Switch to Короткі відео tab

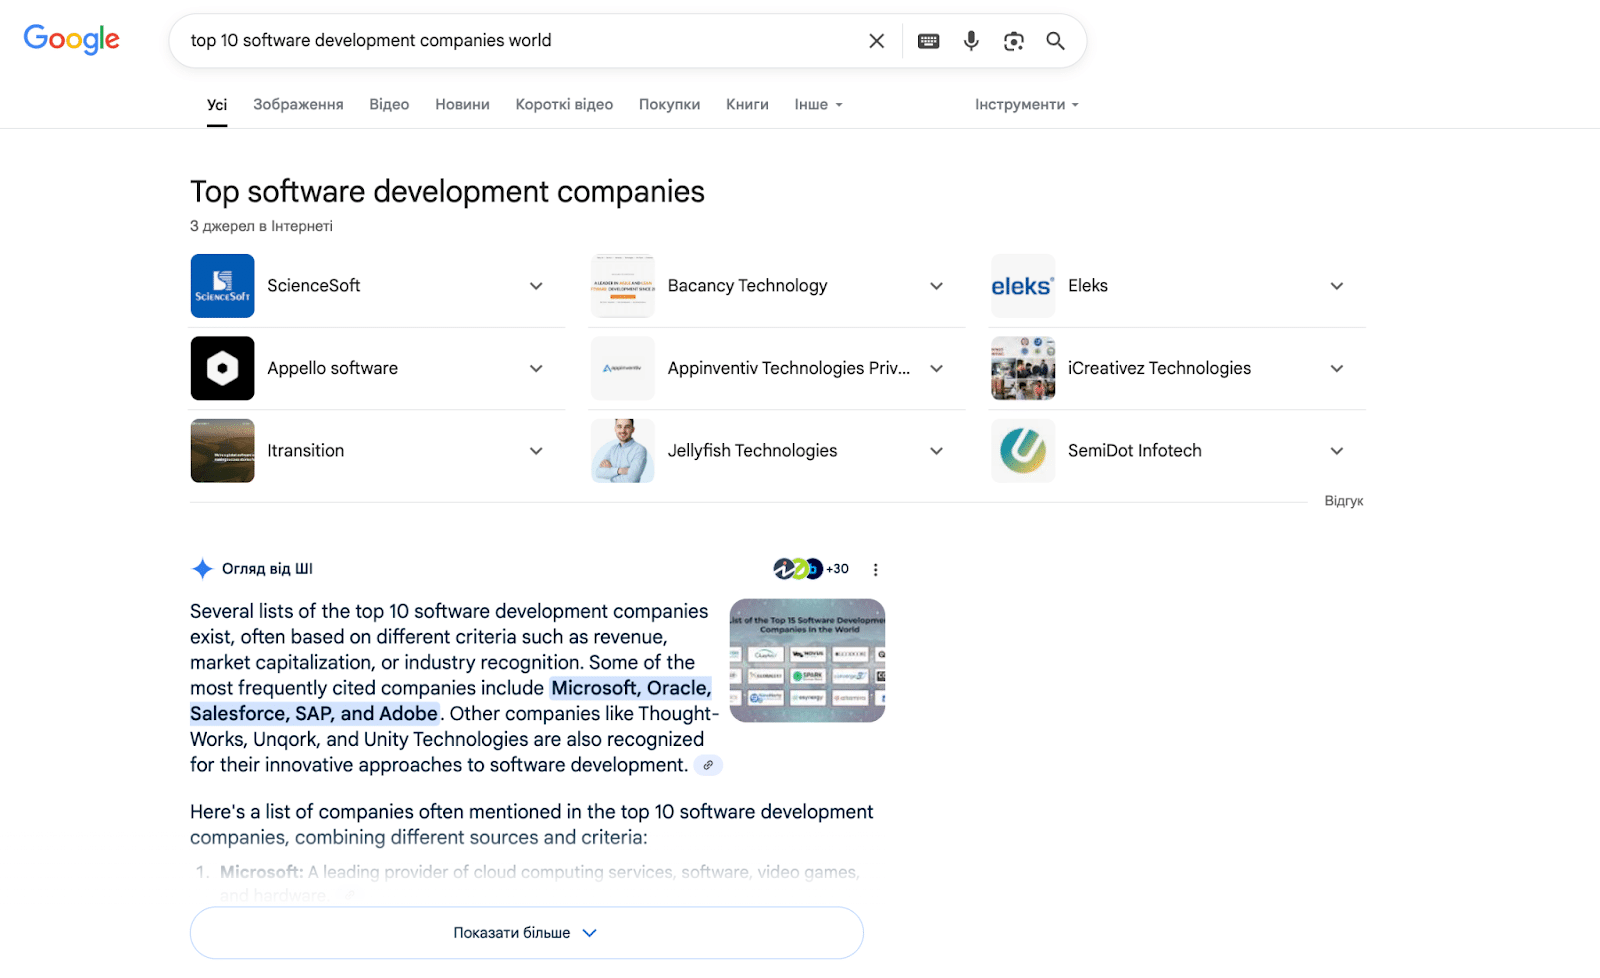pos(564,104)
